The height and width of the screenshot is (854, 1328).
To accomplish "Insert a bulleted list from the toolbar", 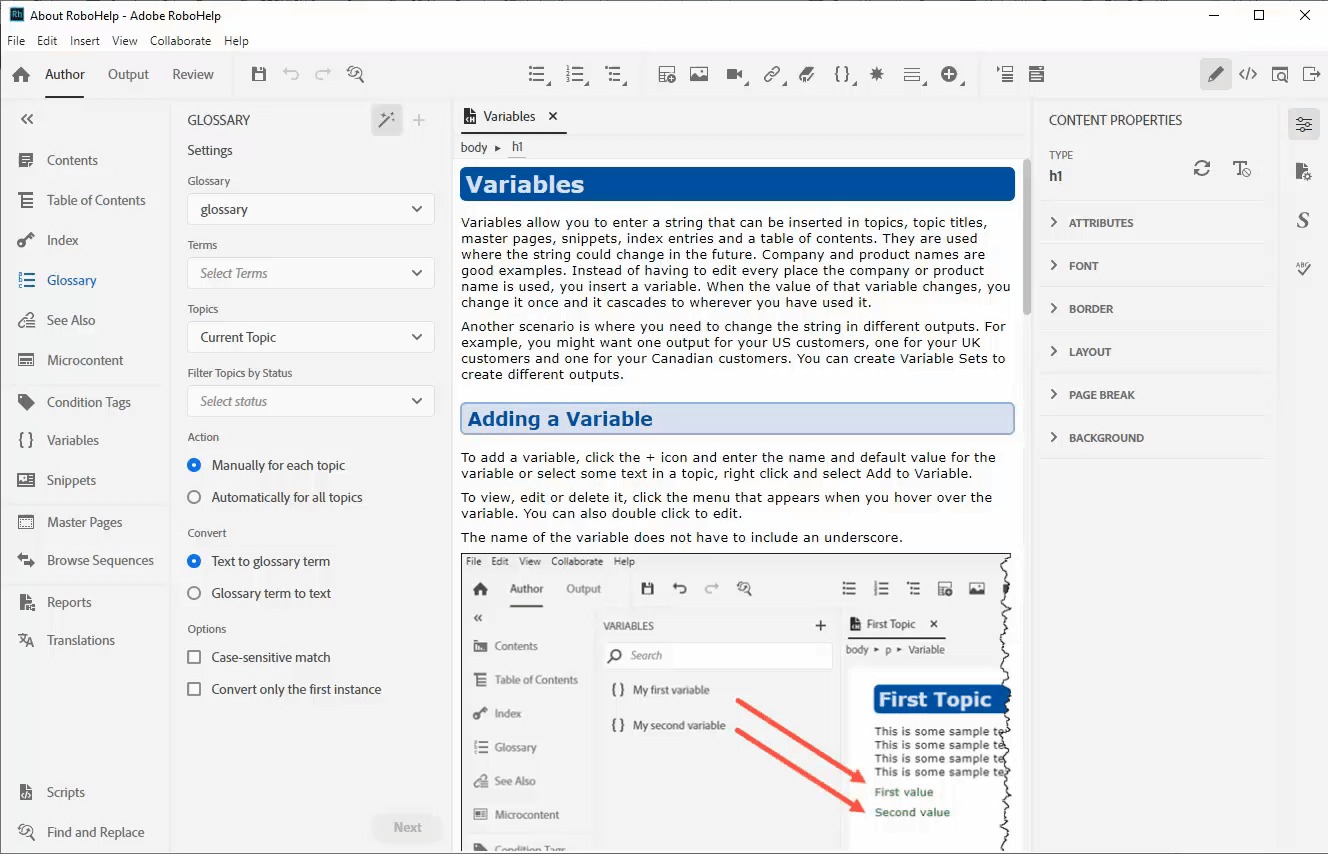I will pos(539,74).
